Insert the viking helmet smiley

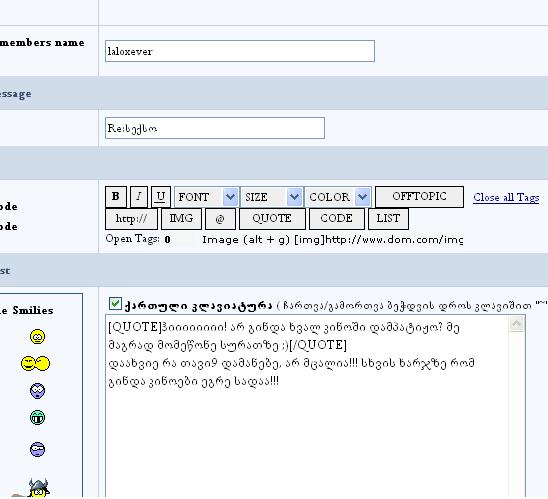38,488
